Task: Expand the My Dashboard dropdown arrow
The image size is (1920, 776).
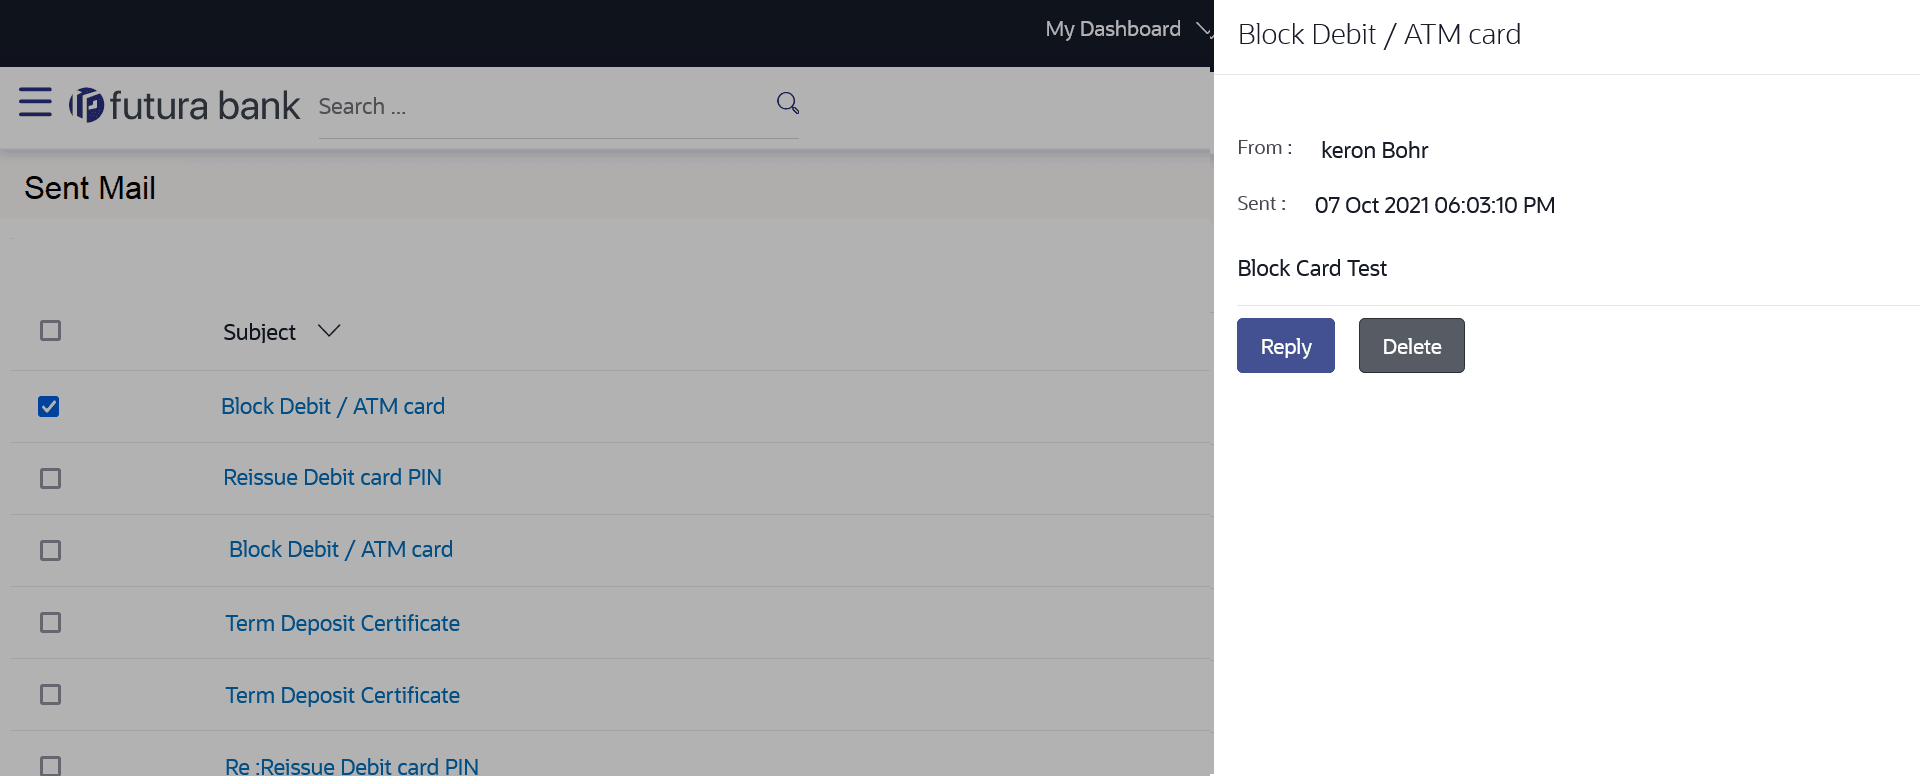Action: pyautogui.click(x=1204, y=30)
